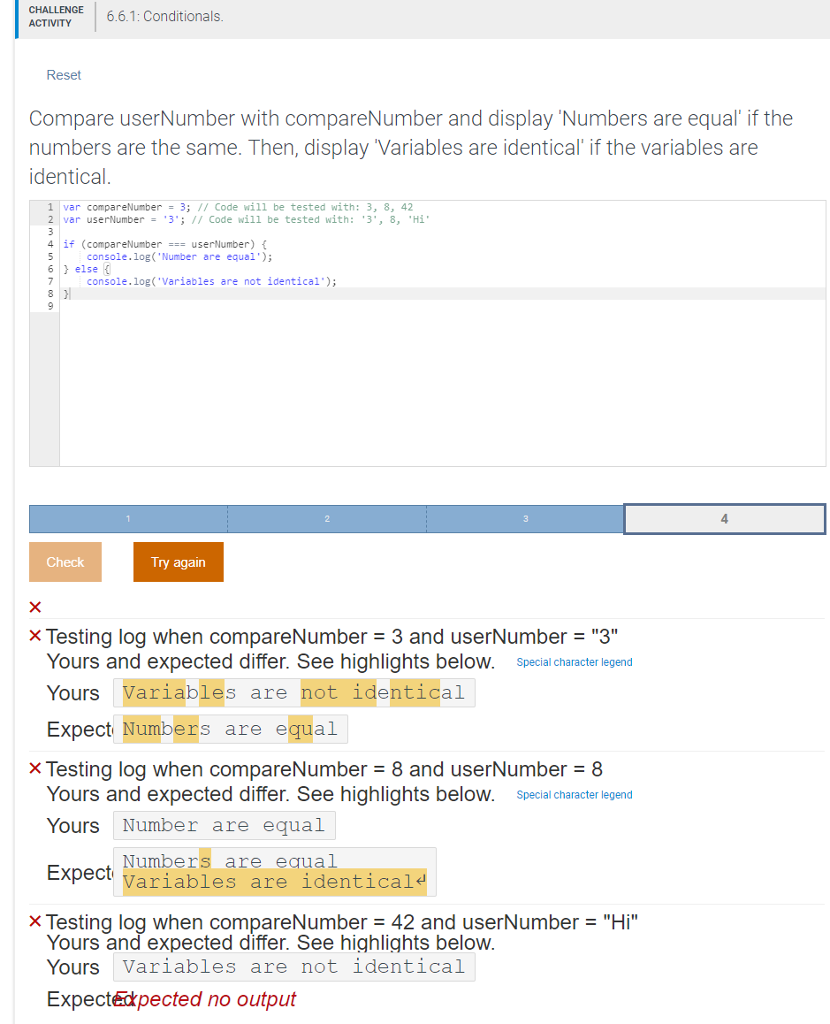The height and width of the screenshot is (1024, 830).
Task: Open Special character legend for the second test
Action: [x=574, y=794]
